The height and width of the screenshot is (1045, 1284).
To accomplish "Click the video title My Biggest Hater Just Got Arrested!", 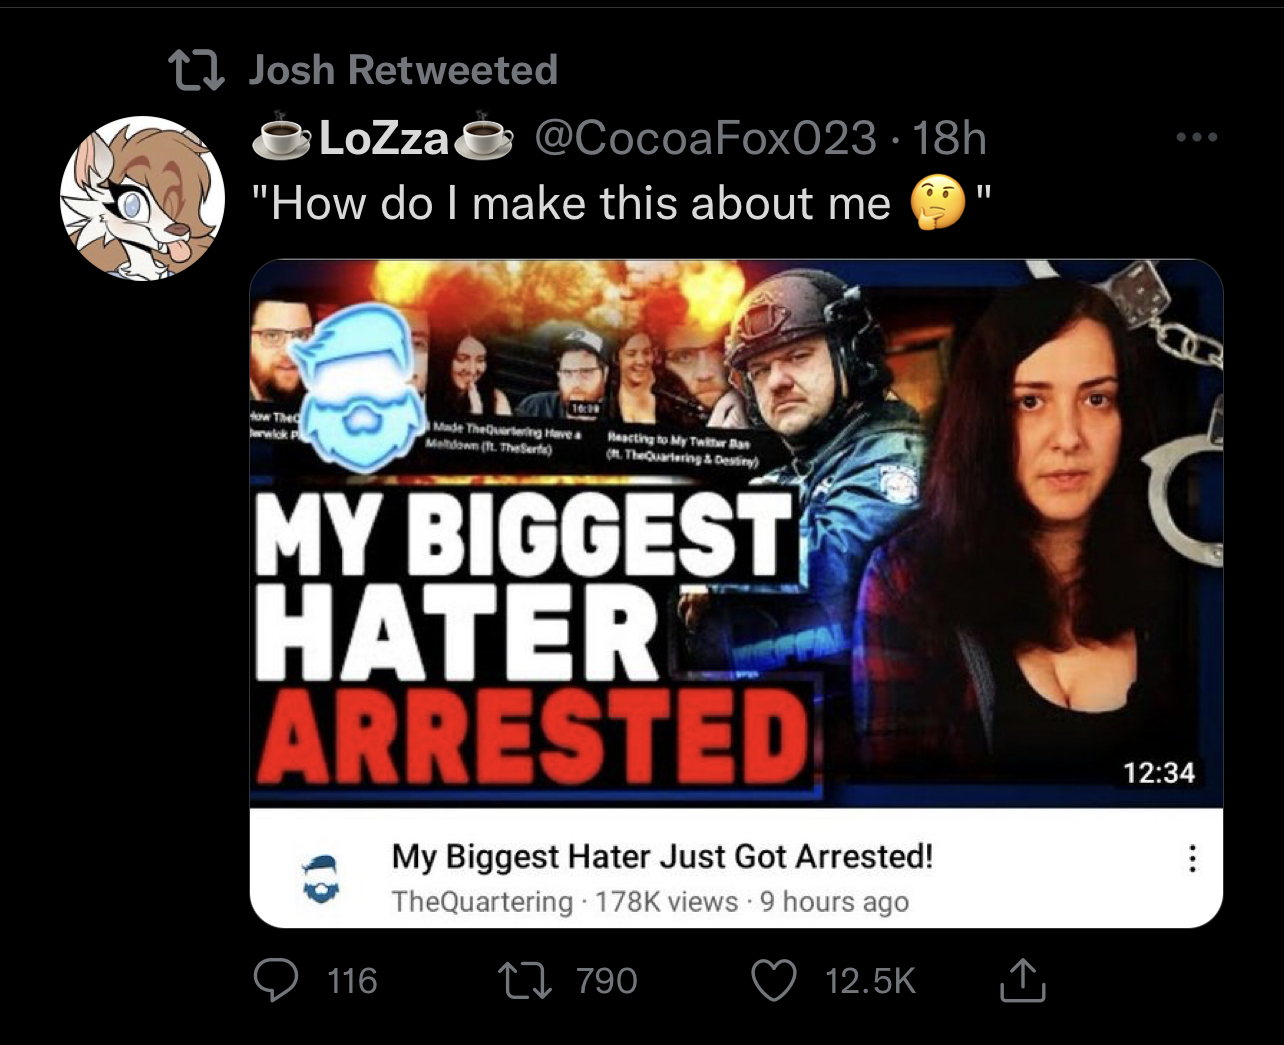I will [661, 856].
